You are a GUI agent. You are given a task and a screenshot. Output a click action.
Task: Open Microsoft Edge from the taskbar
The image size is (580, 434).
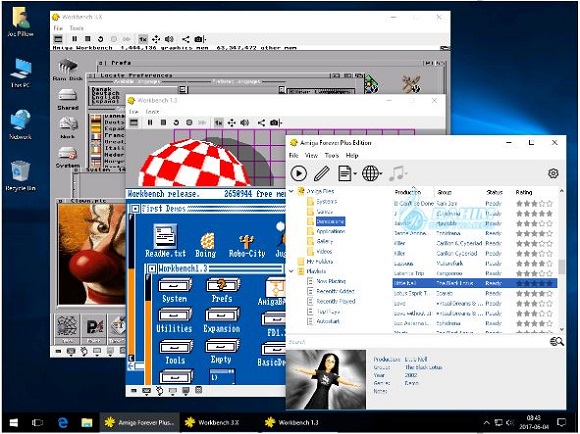pyautogui.click(x=63, y=422)
